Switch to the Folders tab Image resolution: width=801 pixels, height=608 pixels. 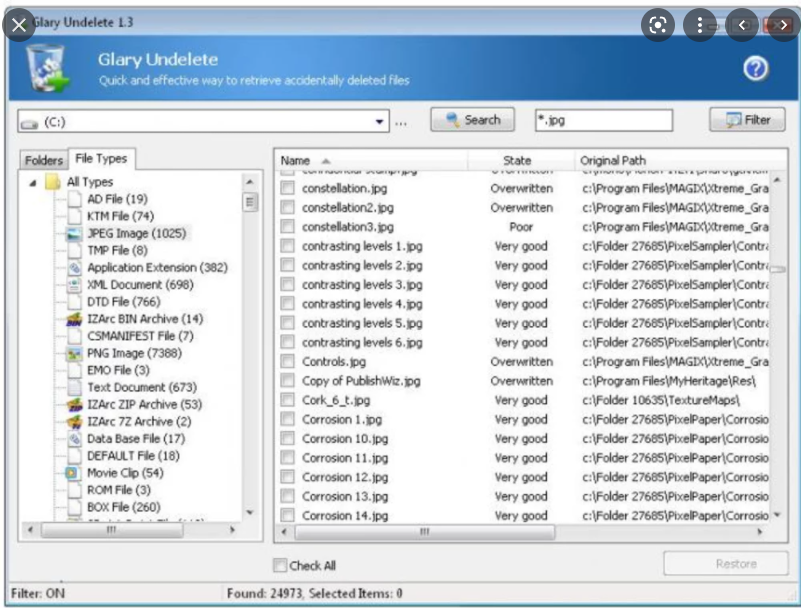coord(43,160)
